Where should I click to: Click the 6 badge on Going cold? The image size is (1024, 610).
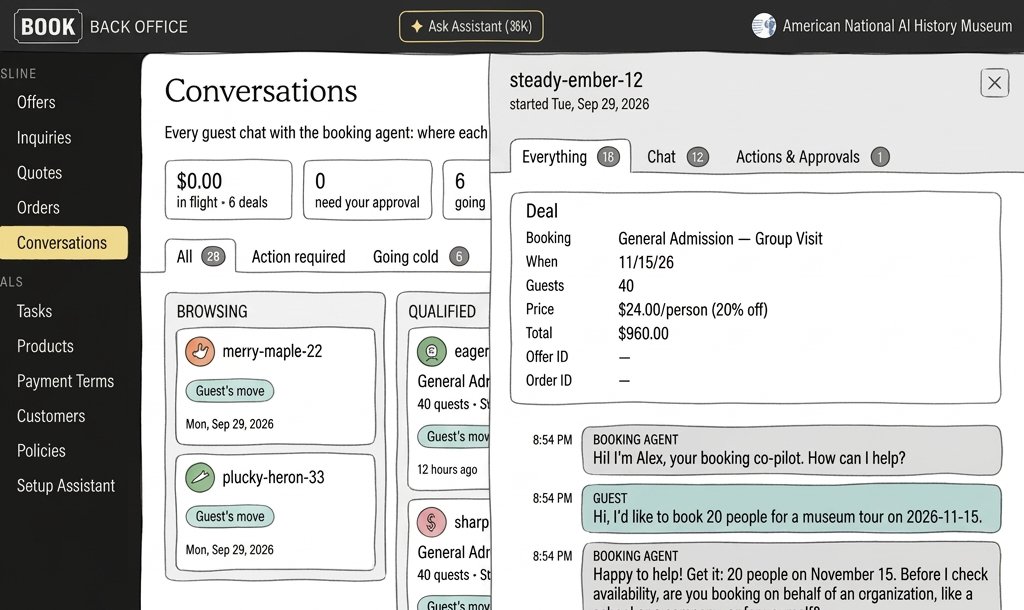coord(459,257)
